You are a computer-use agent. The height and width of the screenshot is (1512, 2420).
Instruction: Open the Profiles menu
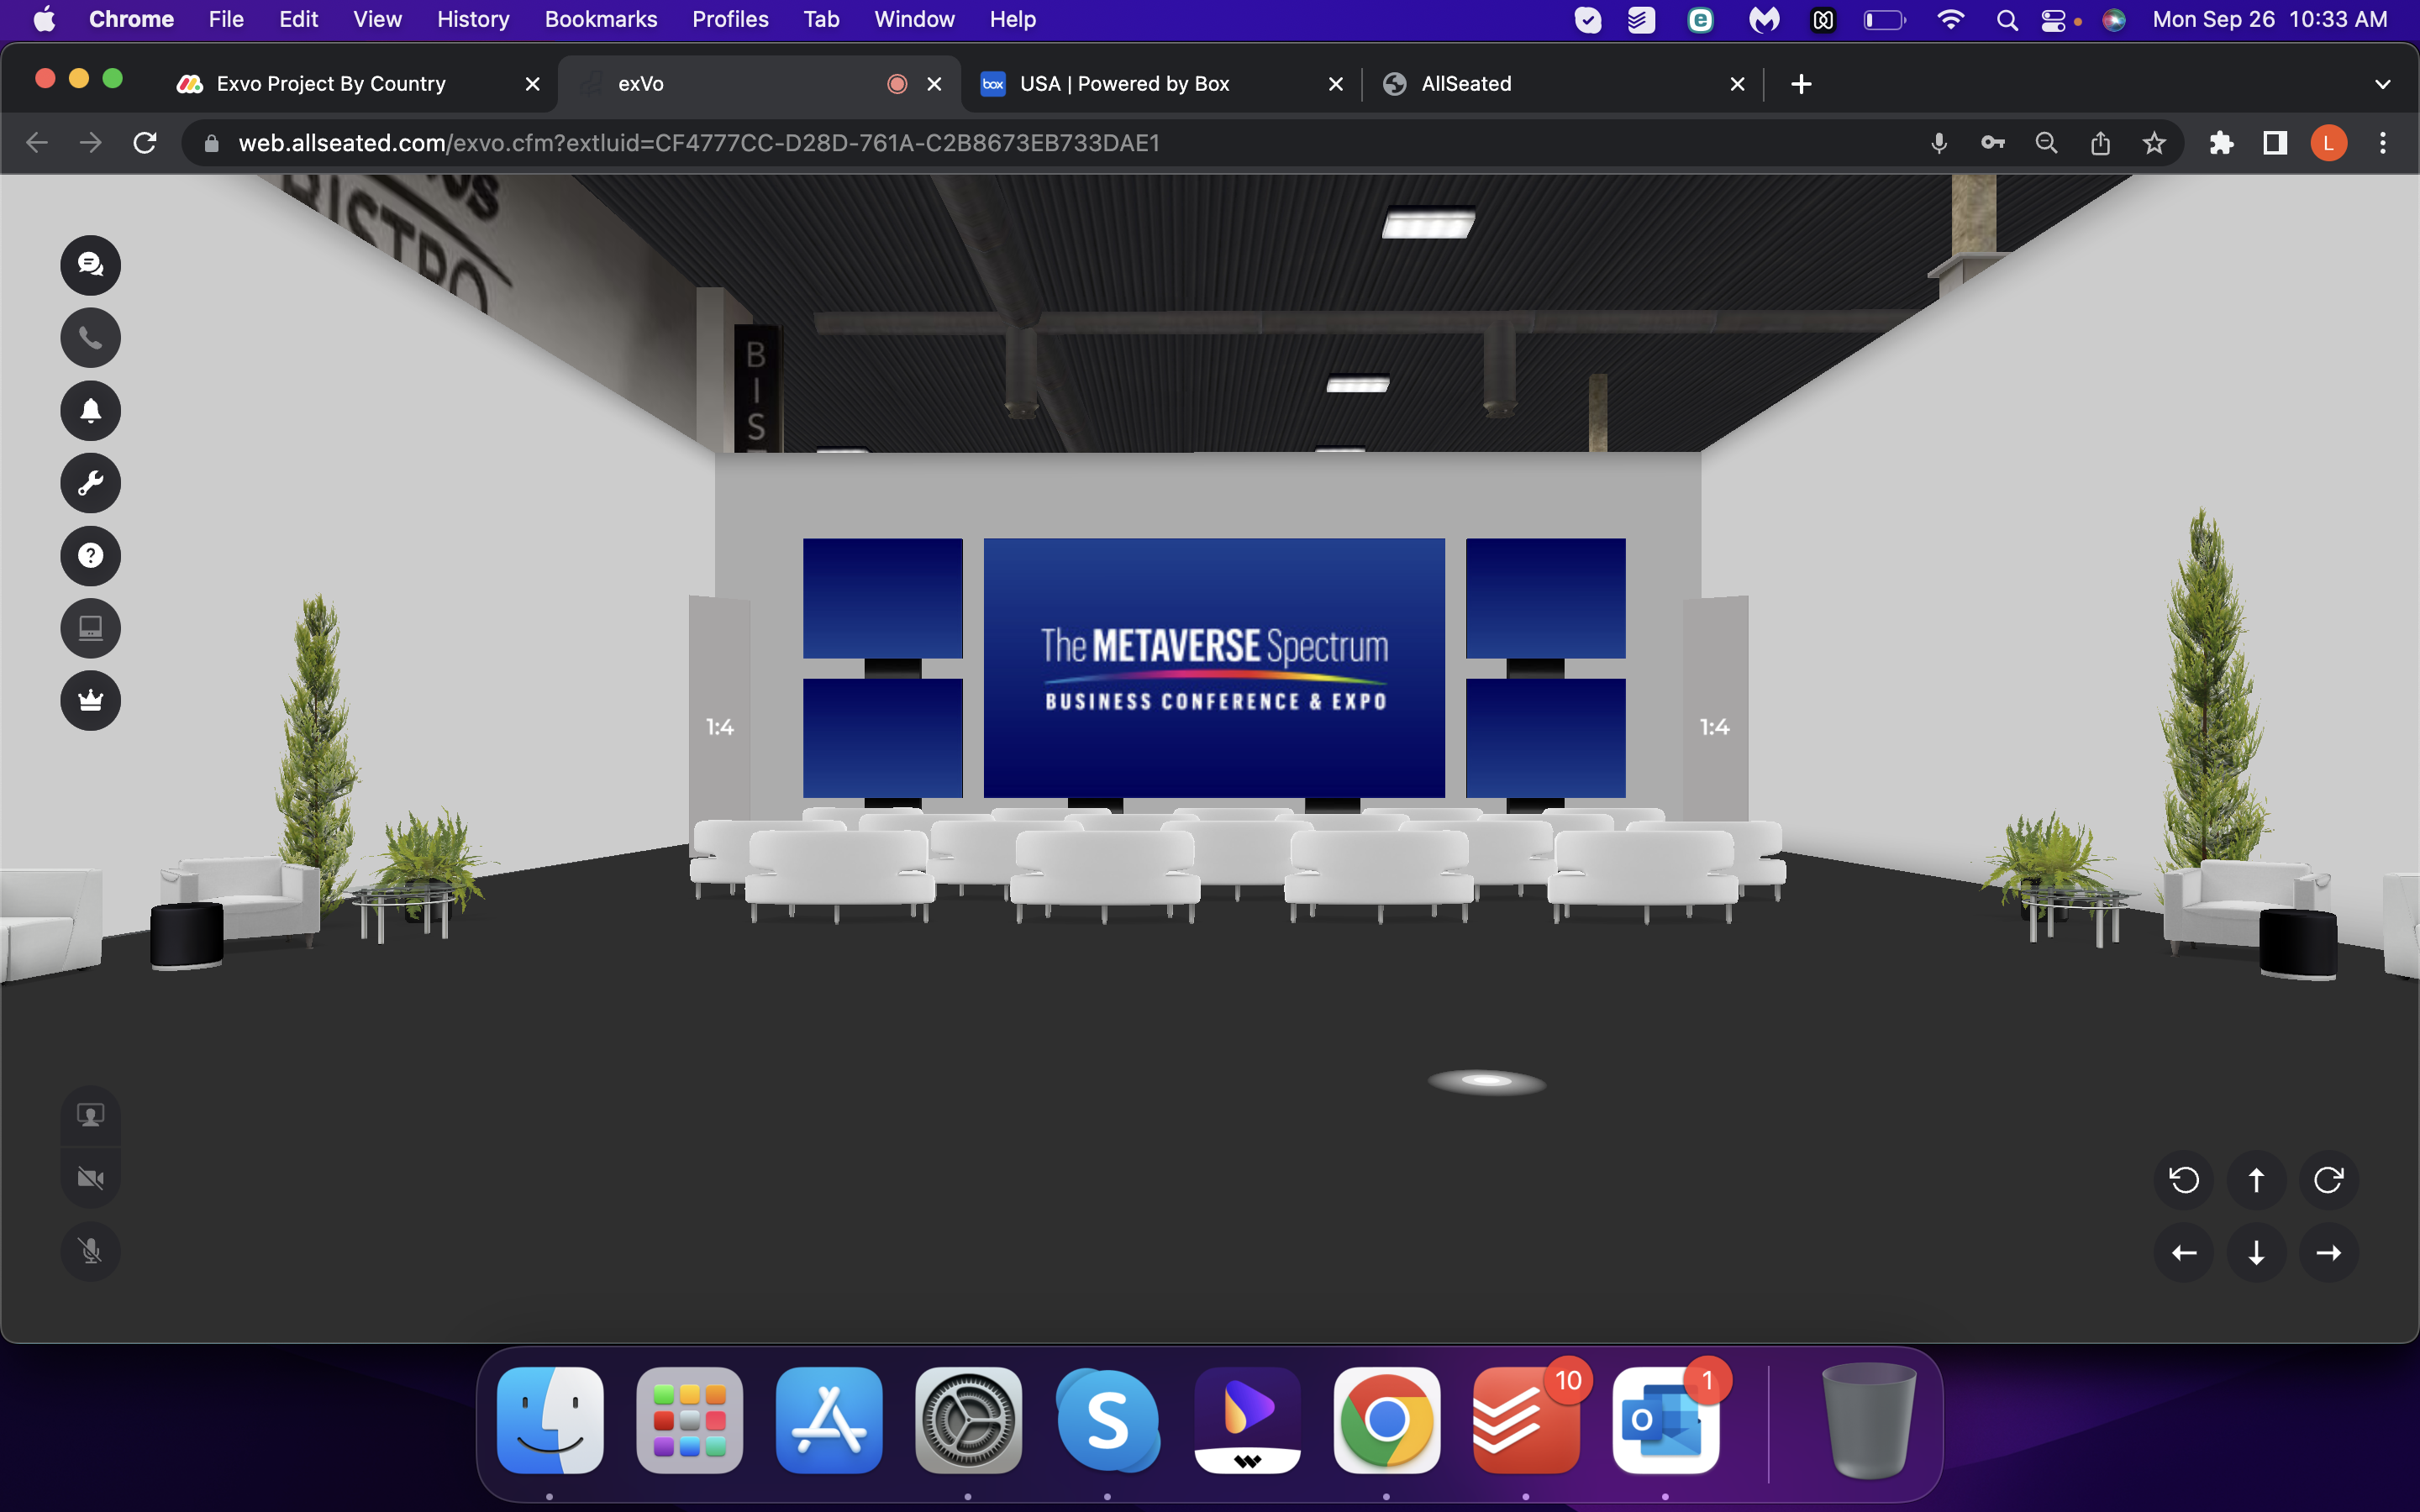730,19
